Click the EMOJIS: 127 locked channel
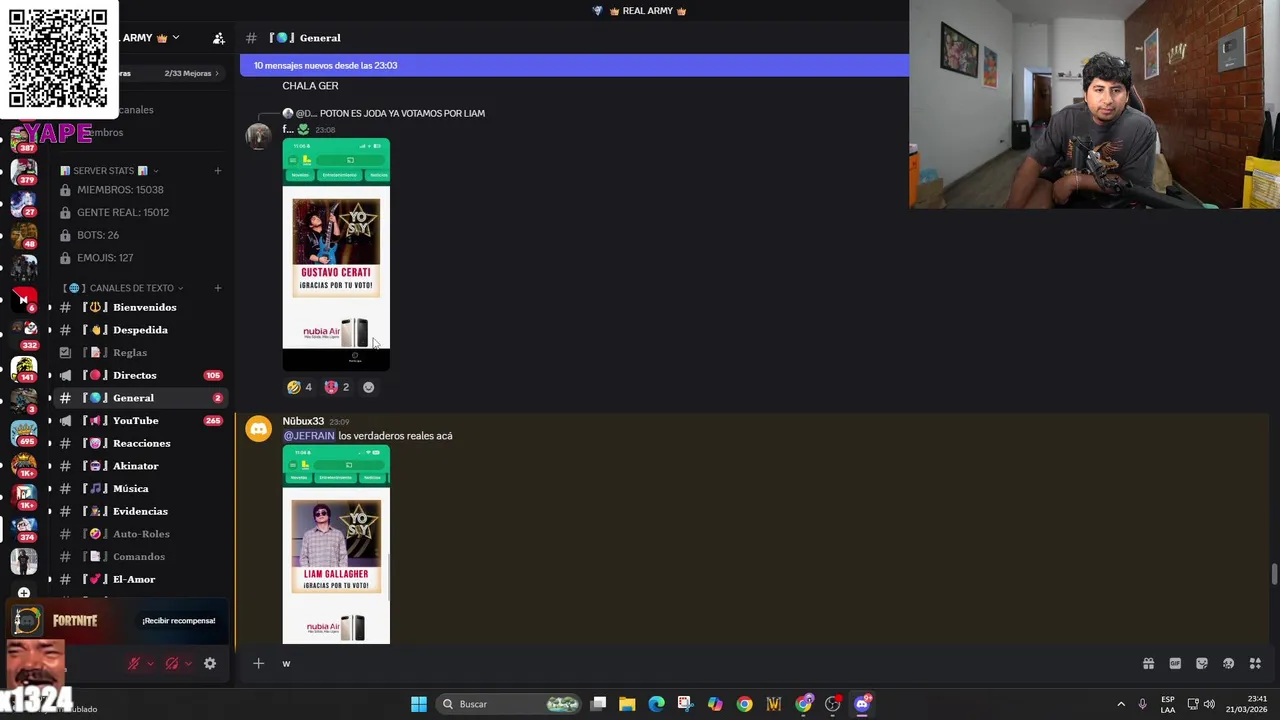This screenshot has width=1280, height=720. pos(140,258)
